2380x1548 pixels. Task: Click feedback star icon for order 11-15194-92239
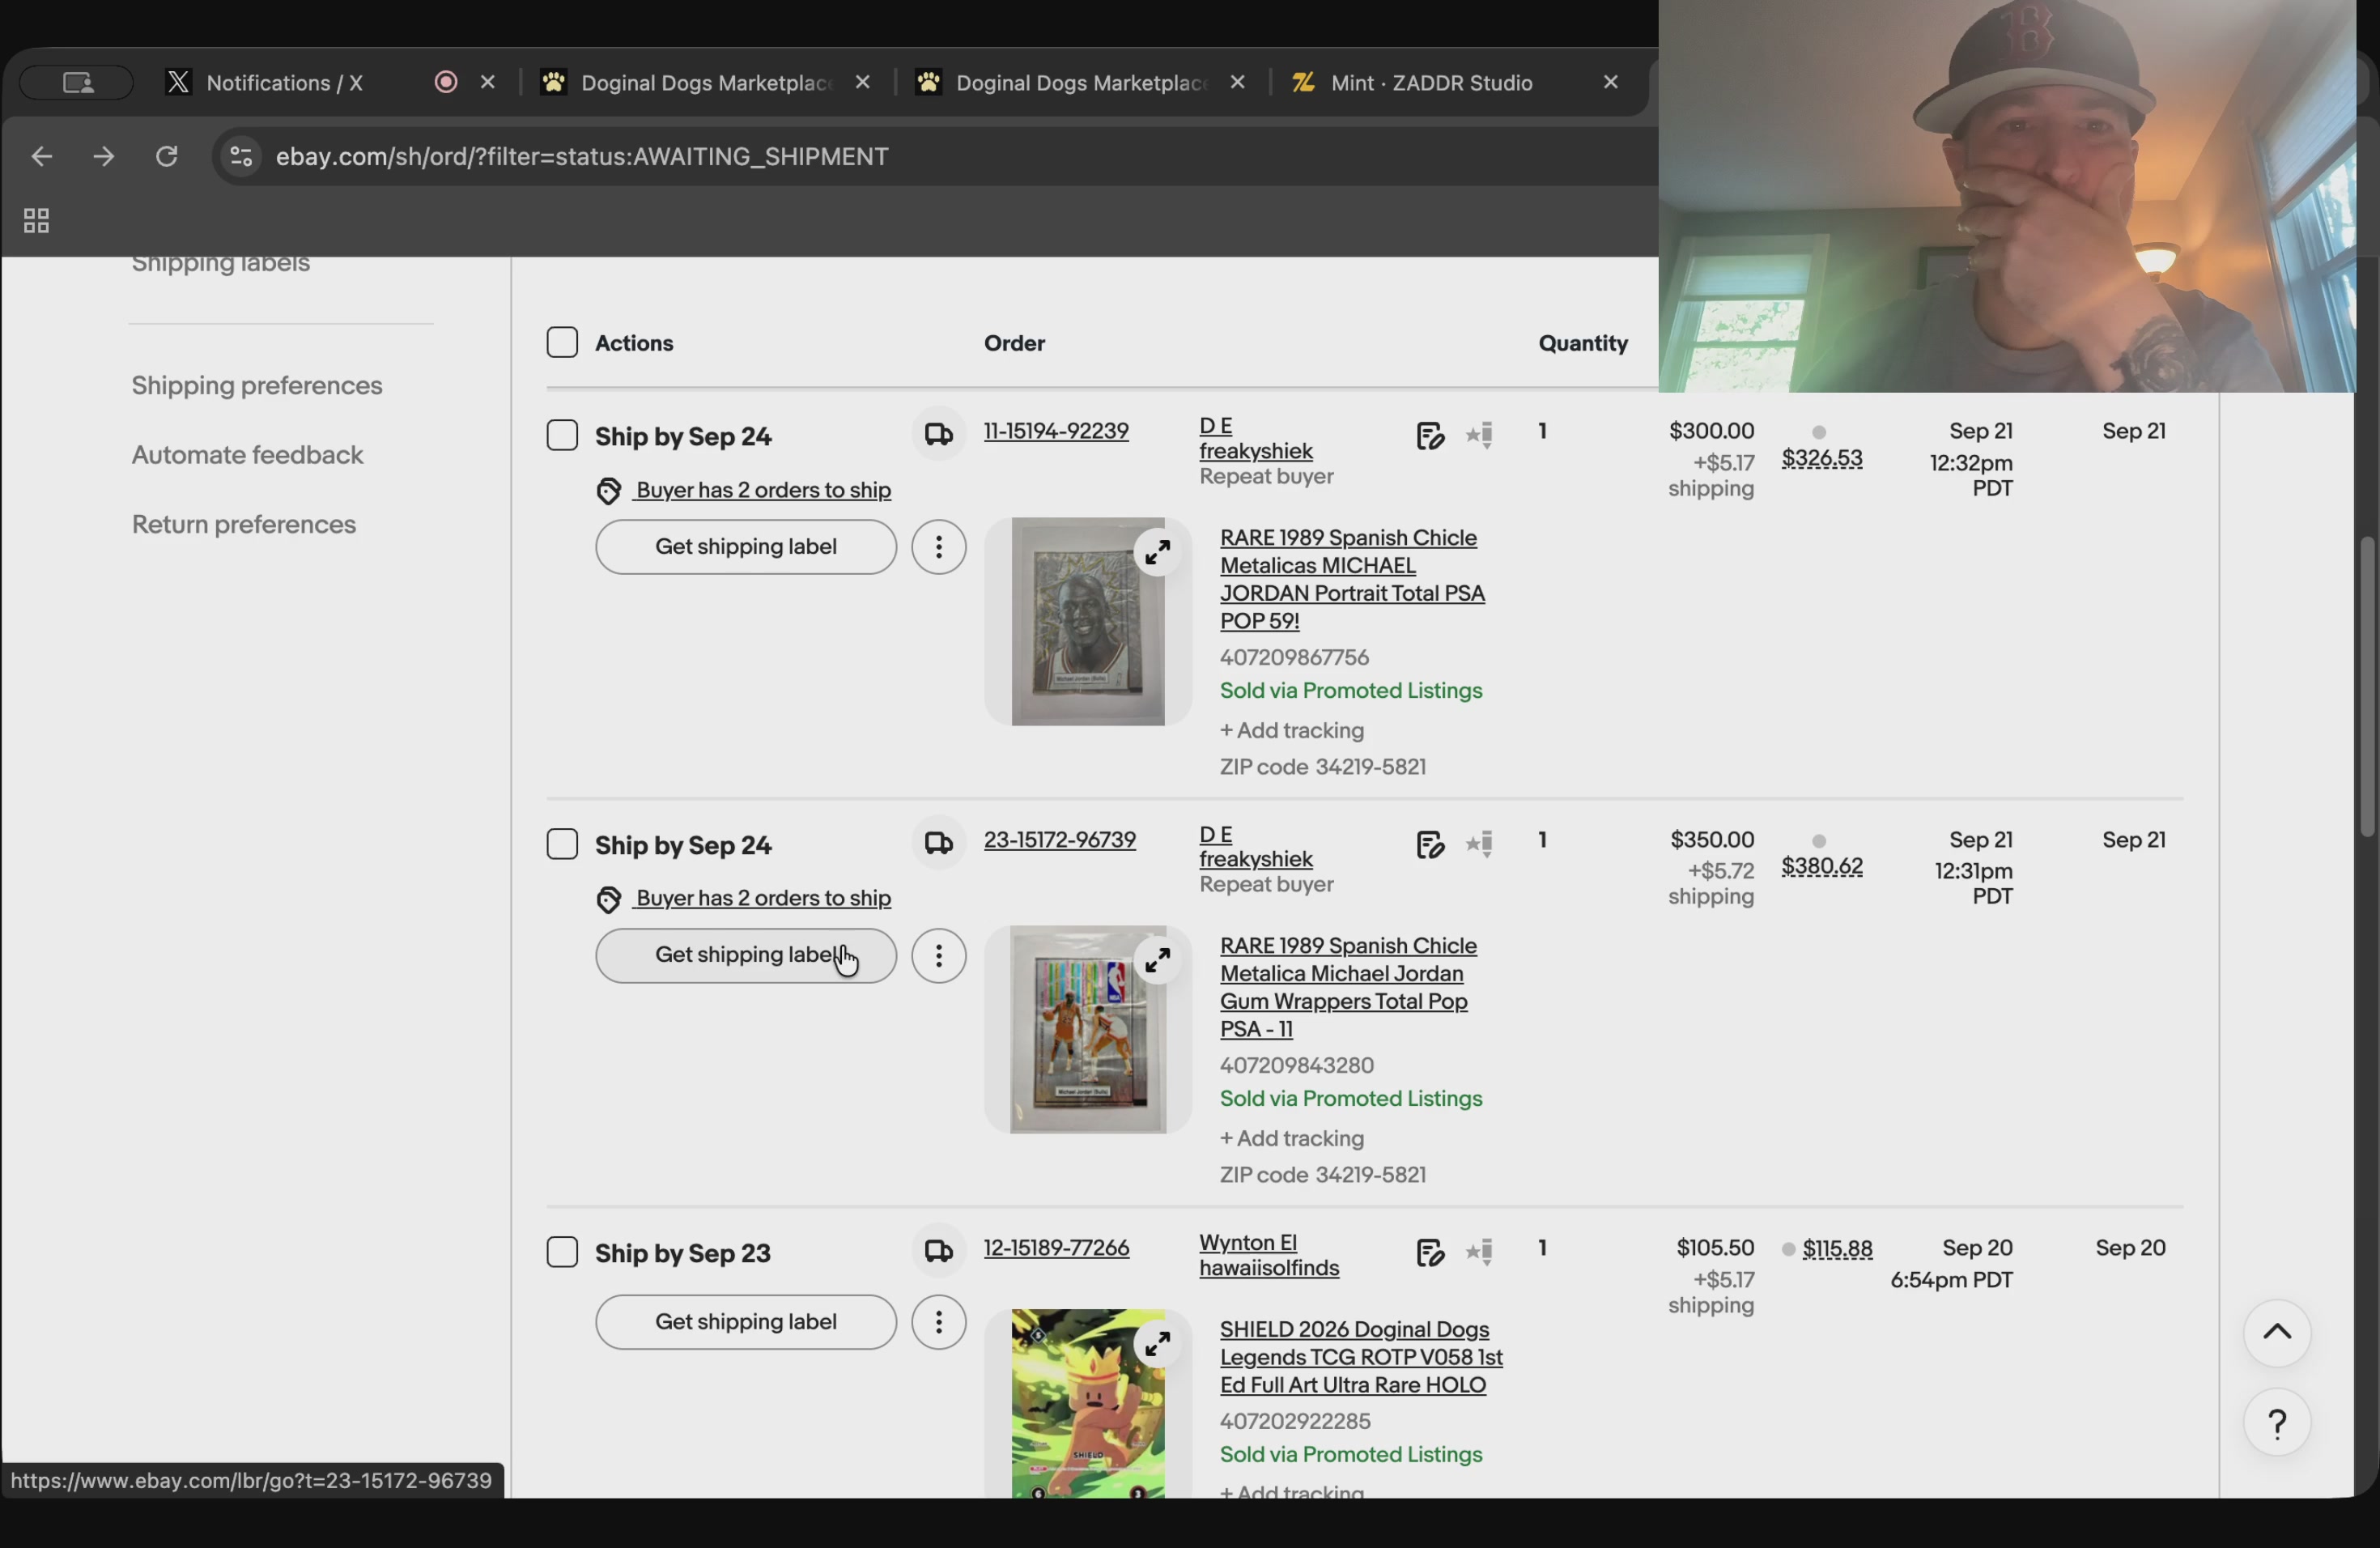pos(1480,435)
